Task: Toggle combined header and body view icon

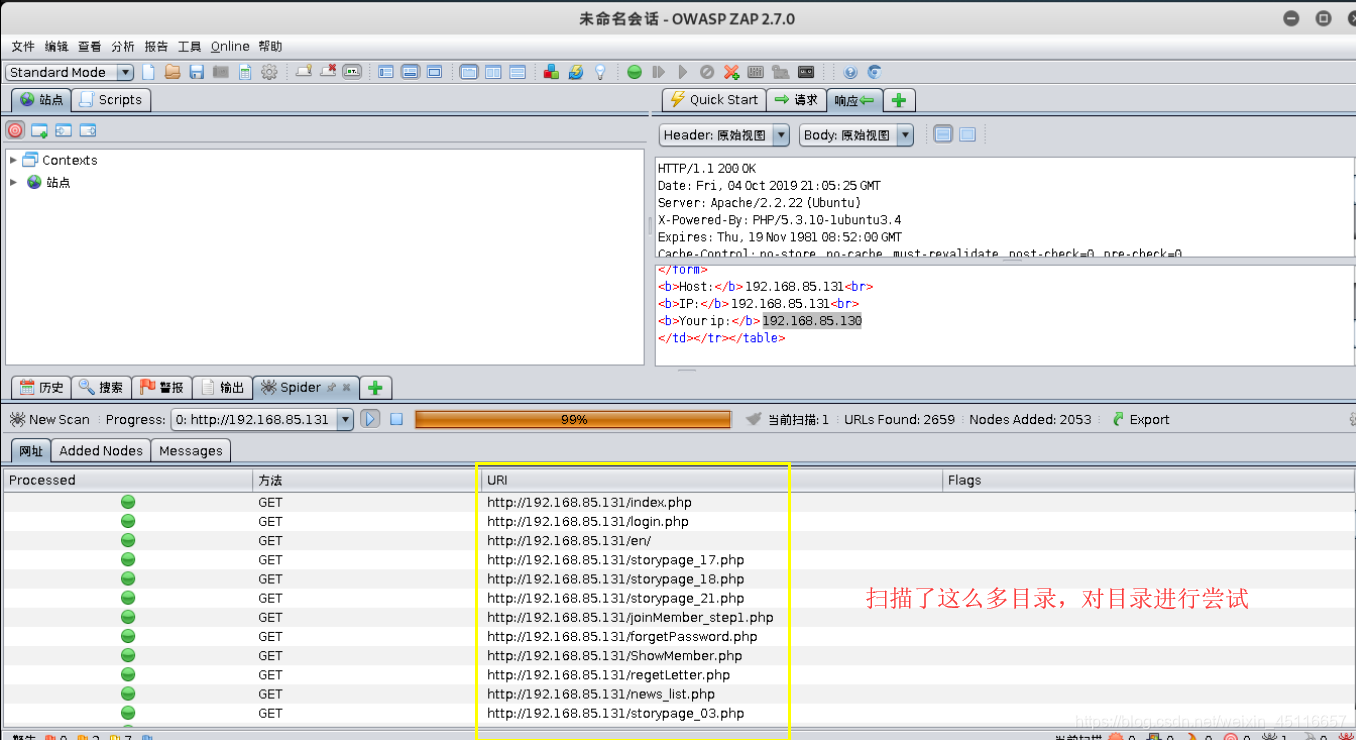Action: point(943,134)
